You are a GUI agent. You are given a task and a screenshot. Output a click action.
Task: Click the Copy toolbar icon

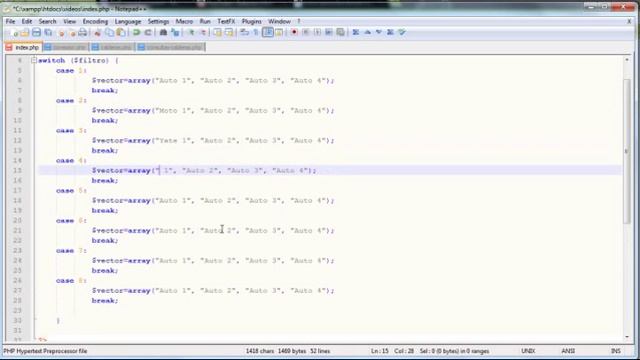click(109, 33)
